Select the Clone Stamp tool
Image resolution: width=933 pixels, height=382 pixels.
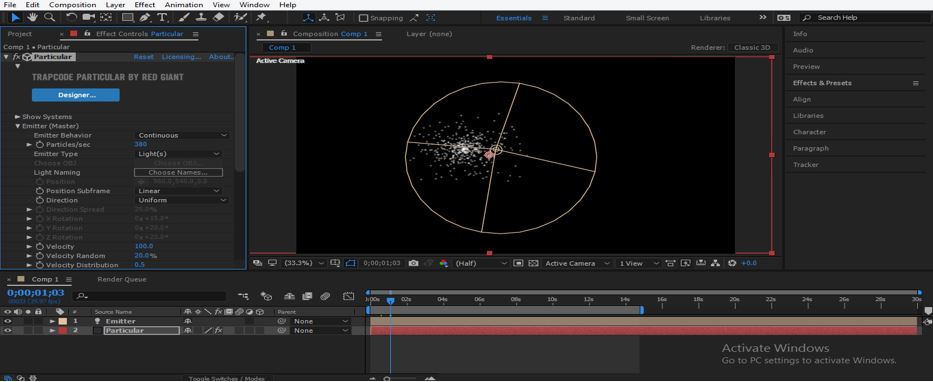click(201, 18)
